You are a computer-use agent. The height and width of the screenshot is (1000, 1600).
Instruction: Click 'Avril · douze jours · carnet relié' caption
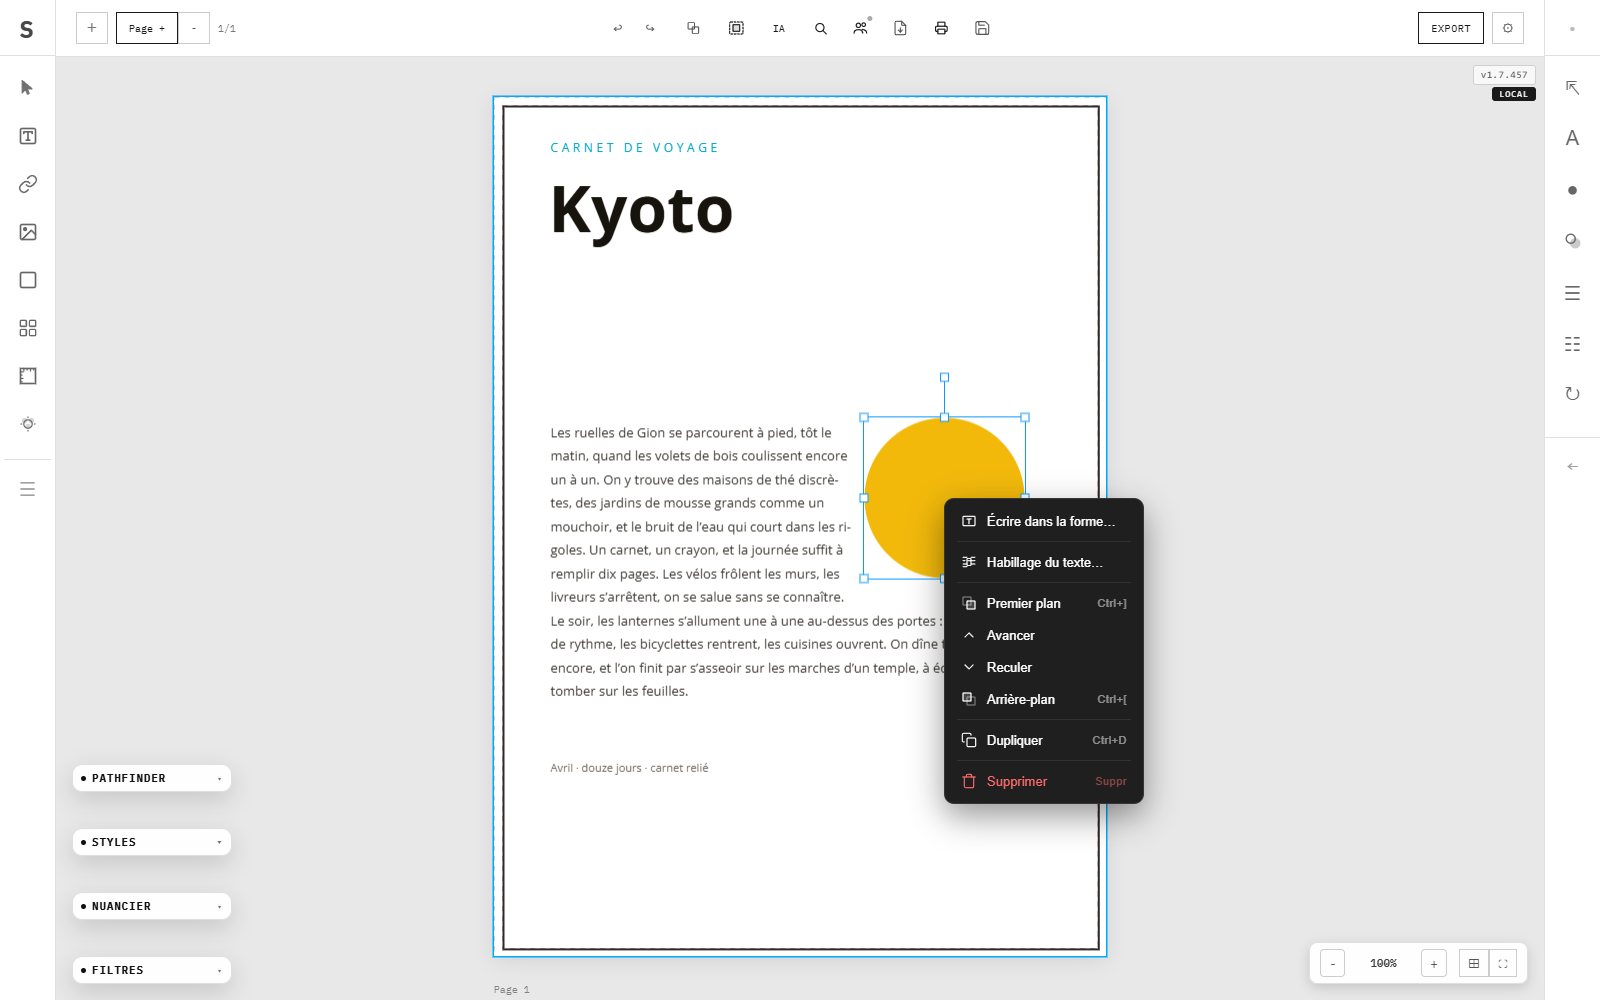tap(629, 768)
